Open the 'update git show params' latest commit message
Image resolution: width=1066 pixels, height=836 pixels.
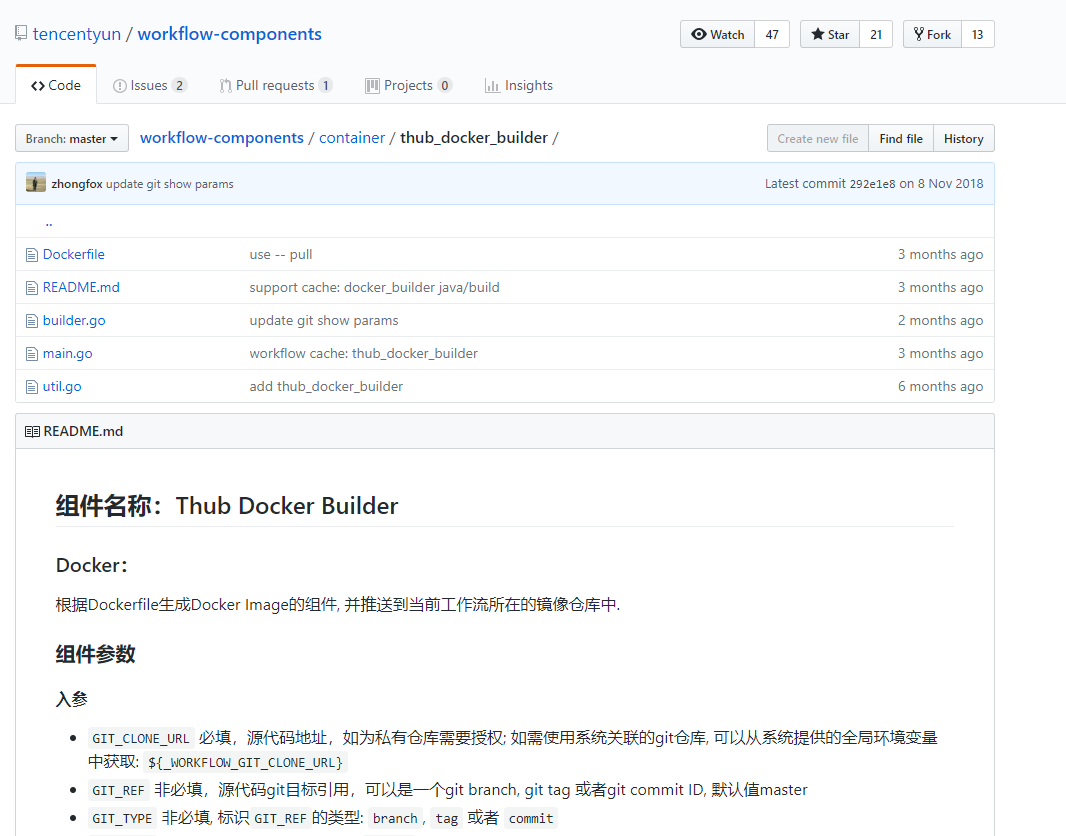[170, 184]
